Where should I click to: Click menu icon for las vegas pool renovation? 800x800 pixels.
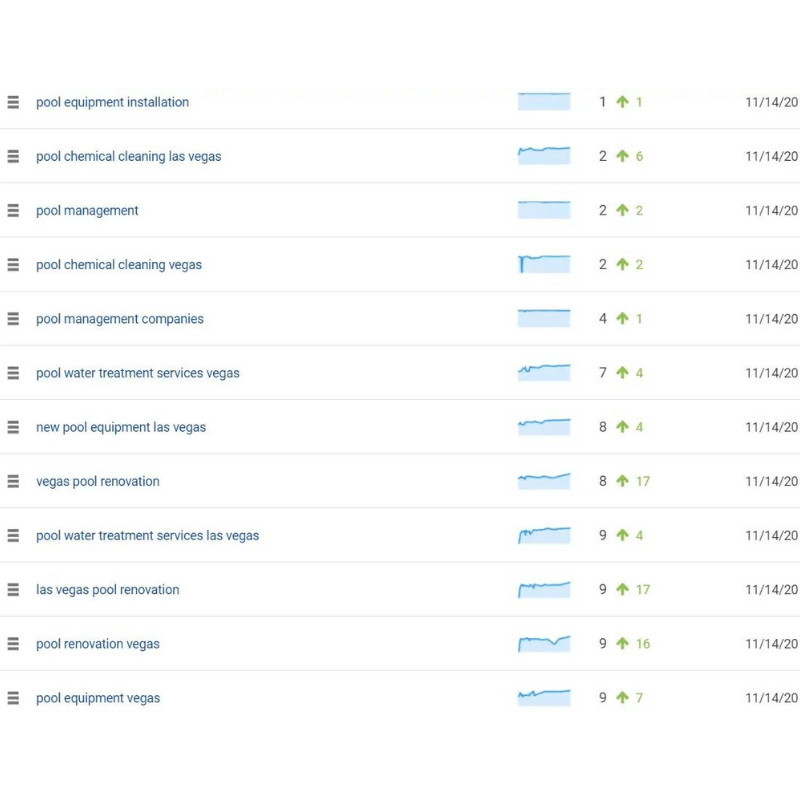pos(13,590)
